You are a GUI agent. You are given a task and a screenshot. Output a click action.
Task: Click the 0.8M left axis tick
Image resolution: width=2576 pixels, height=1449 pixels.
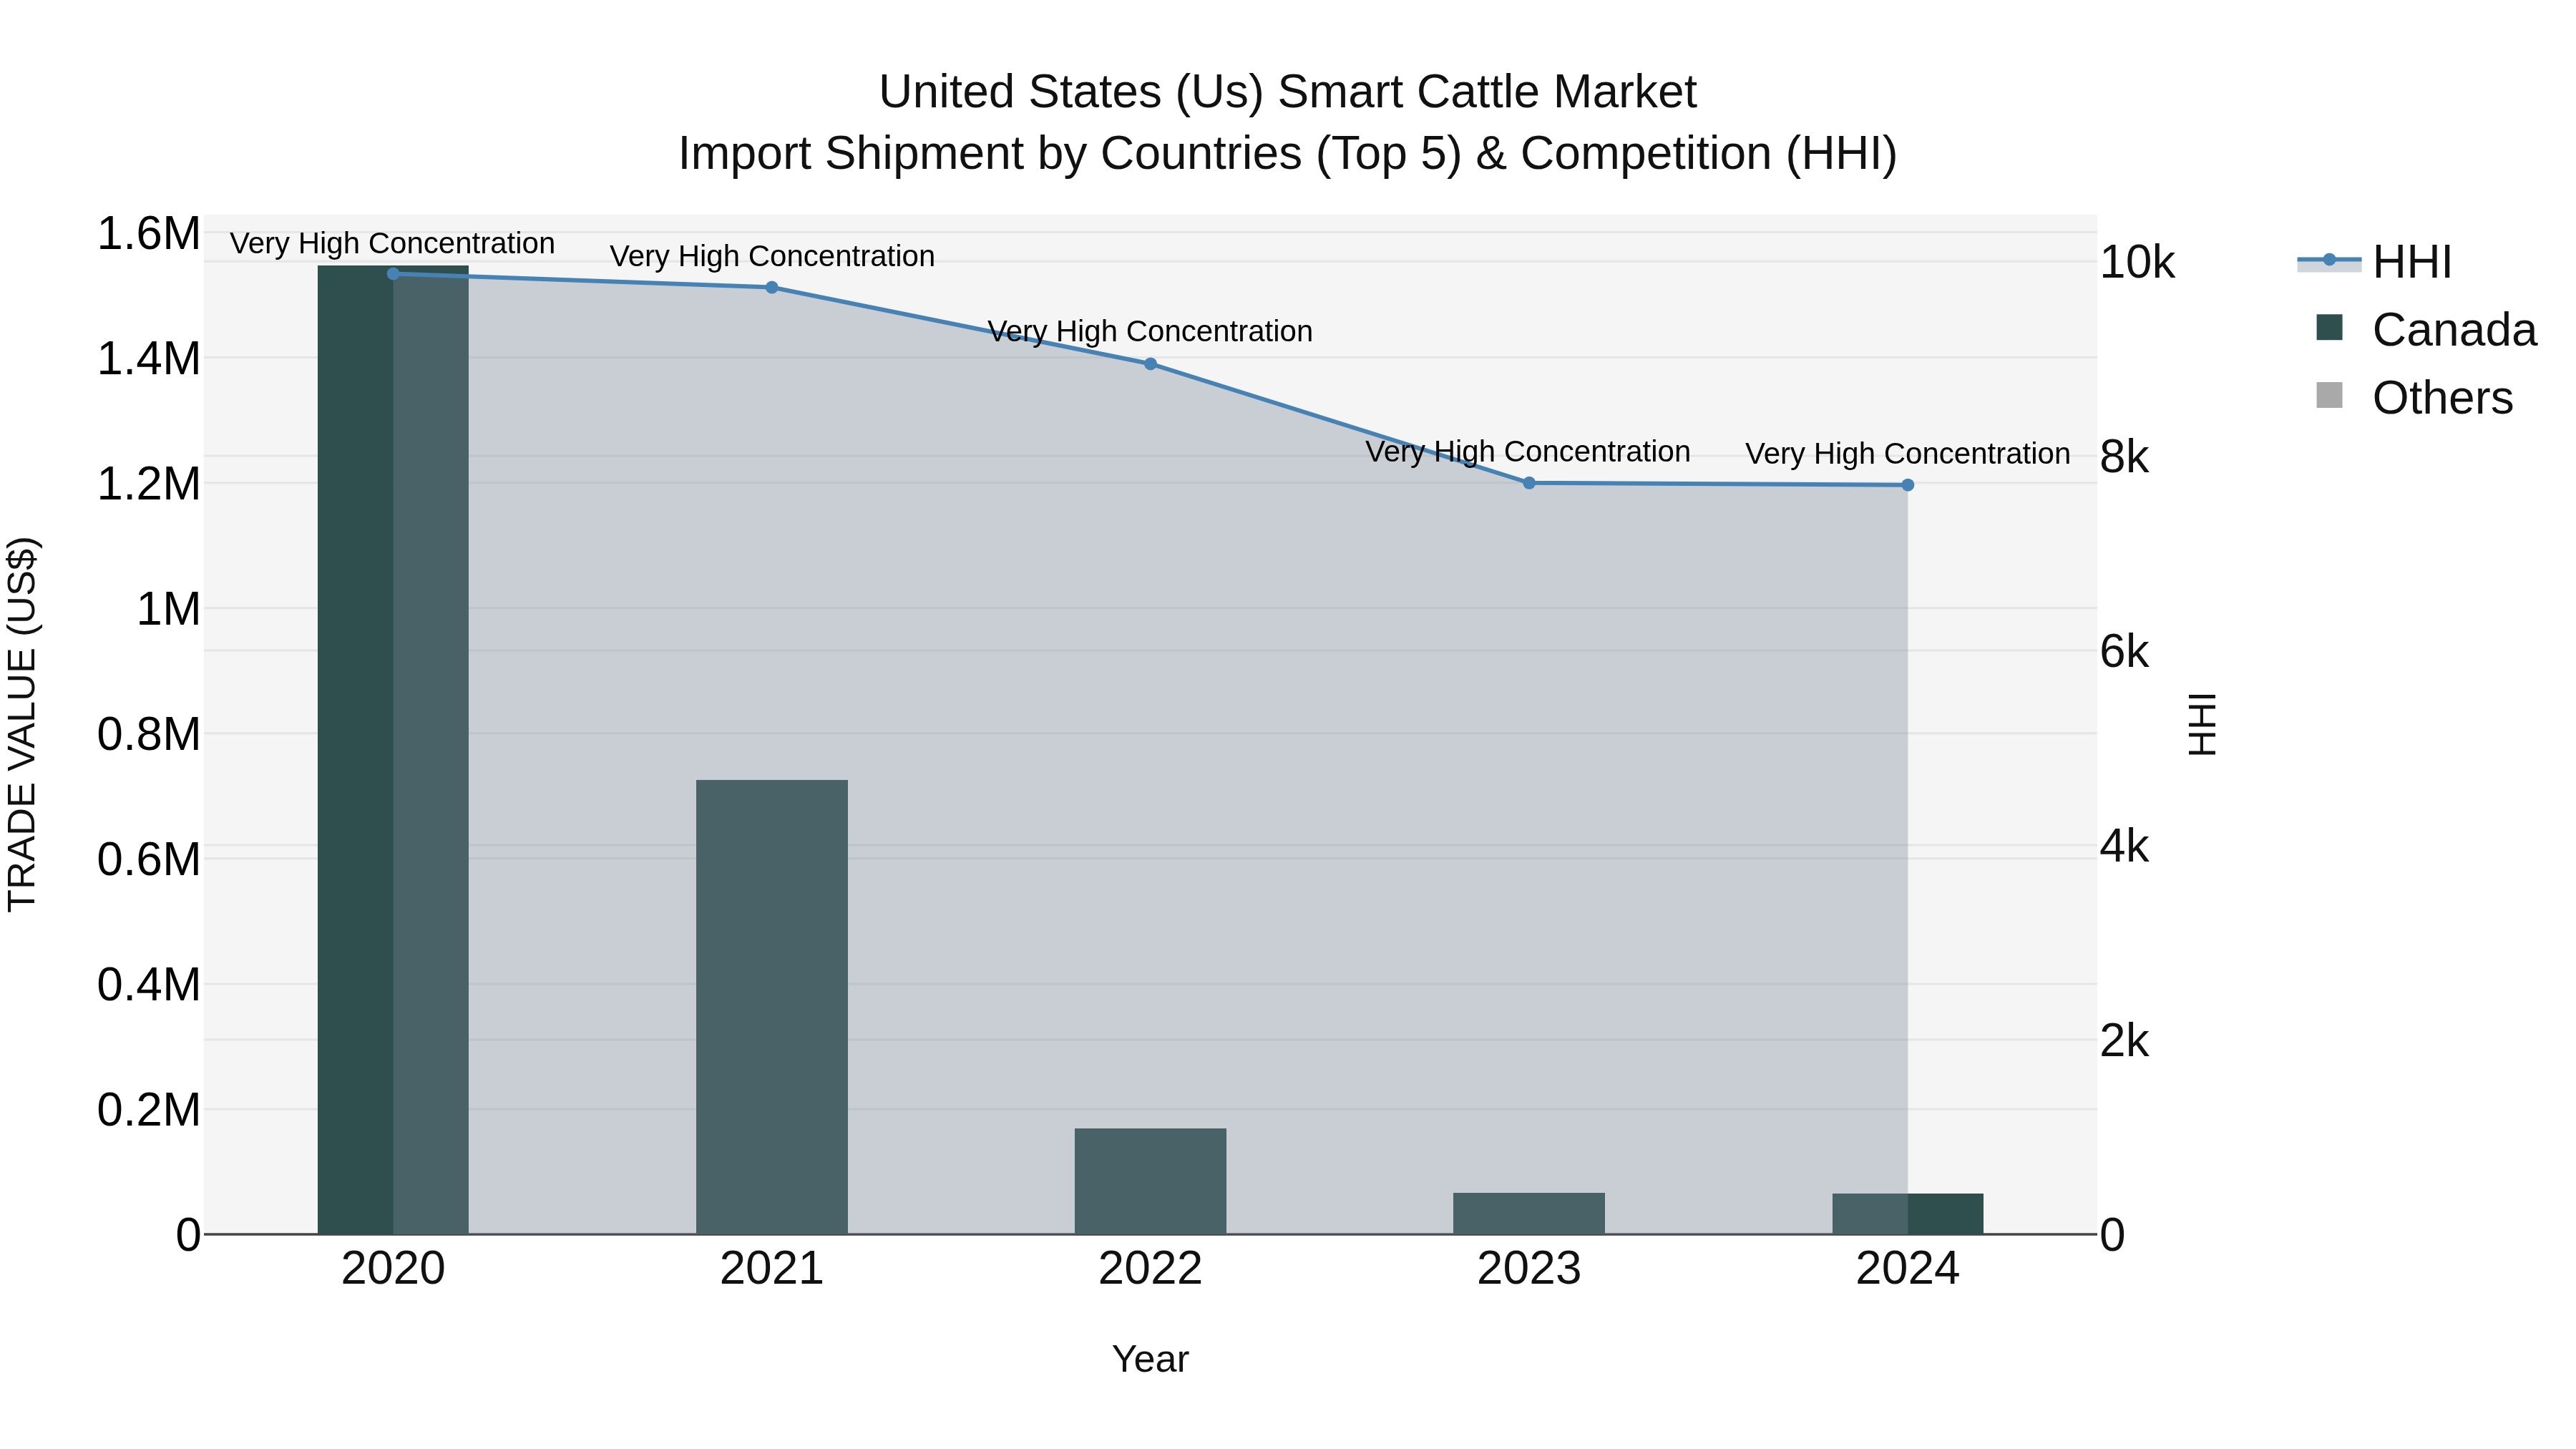[148, 734]
